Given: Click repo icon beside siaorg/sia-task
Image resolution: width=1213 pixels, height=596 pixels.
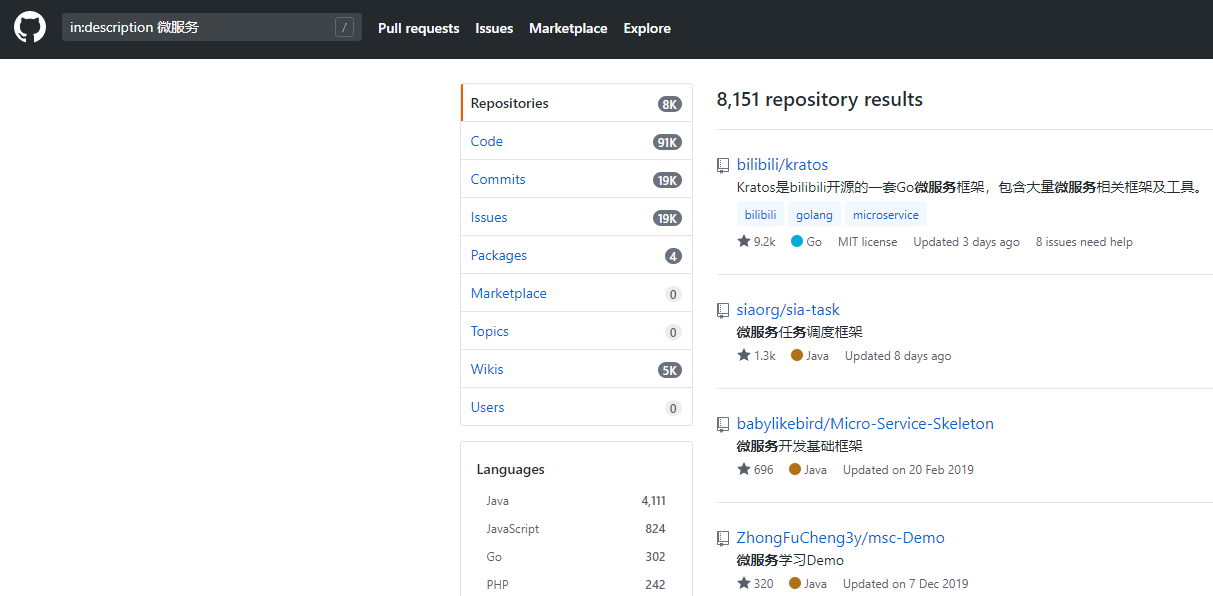Looking at the screenshot, I should tap(723, 310).
